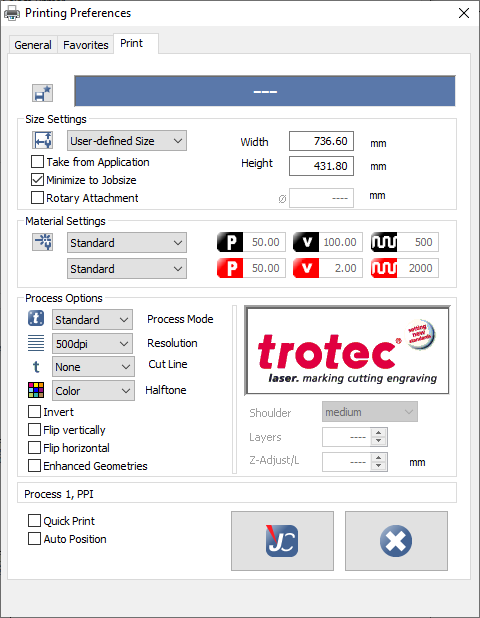Open the User-defined Size dropdown
The image size is (480, 618).
[127, 141]
